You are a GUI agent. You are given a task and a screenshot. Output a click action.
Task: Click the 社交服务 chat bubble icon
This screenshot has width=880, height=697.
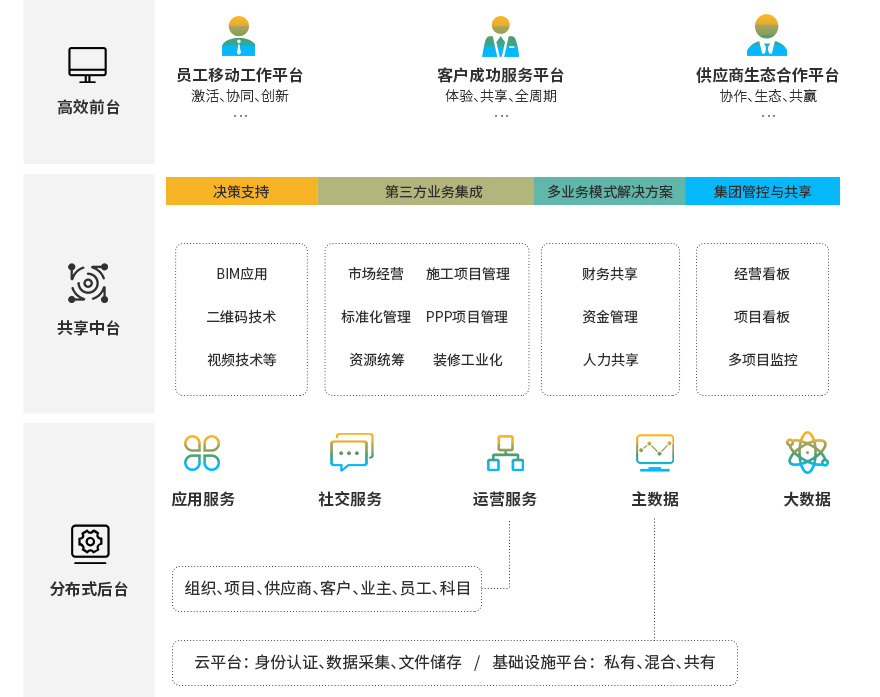351,452
